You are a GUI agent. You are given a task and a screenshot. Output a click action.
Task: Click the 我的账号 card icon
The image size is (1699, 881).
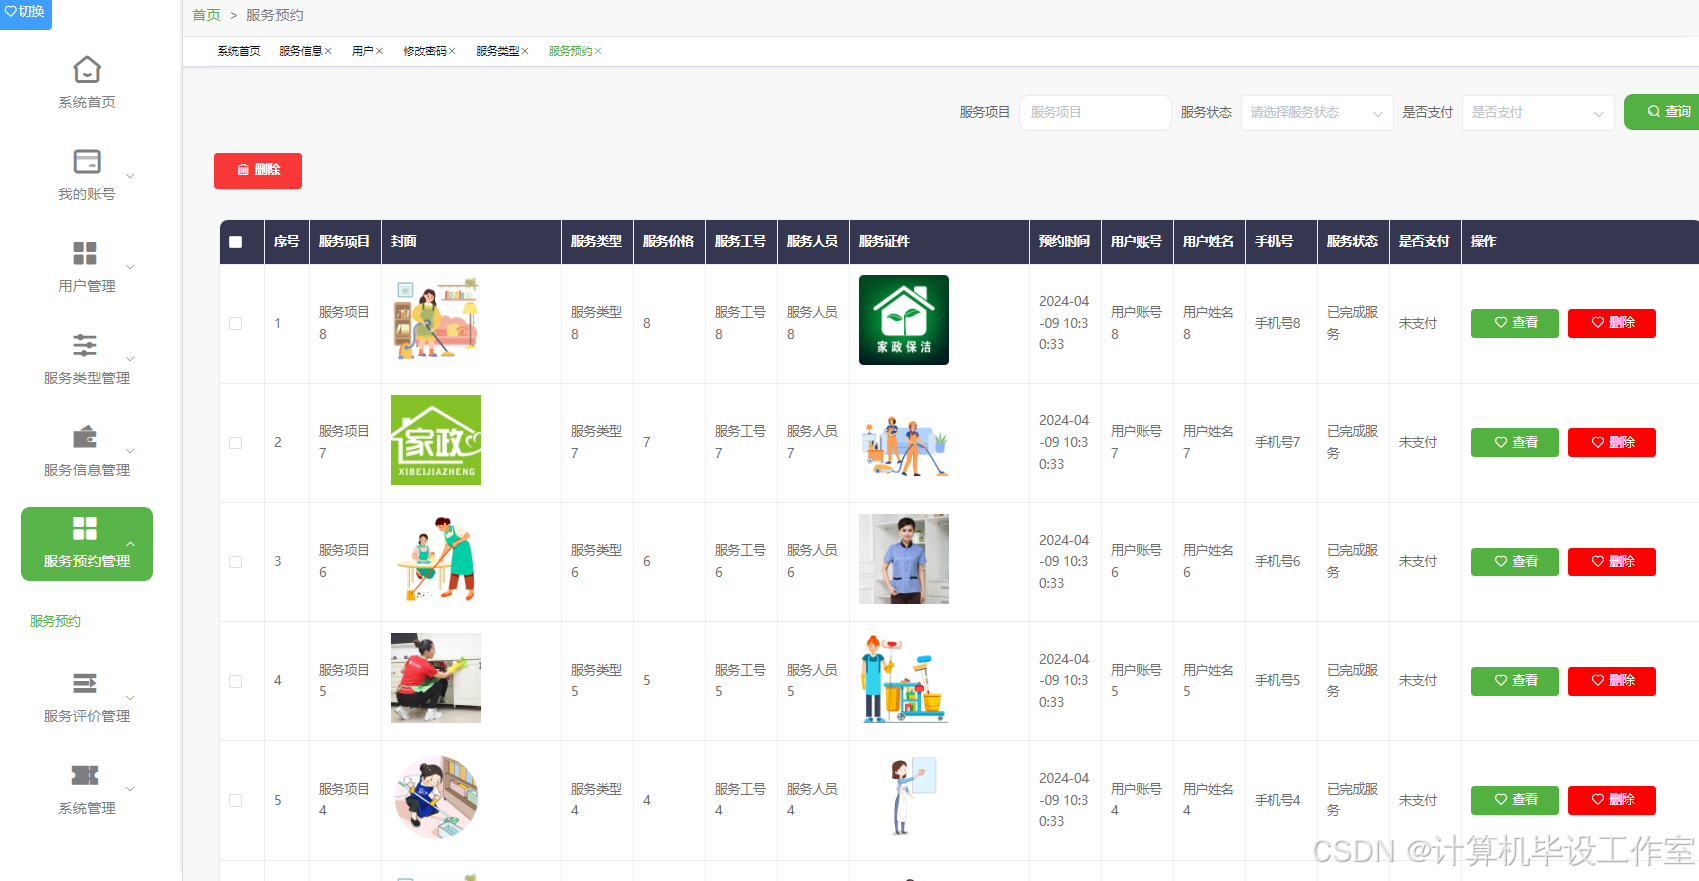pyautogui.click(x=87, y=161)
